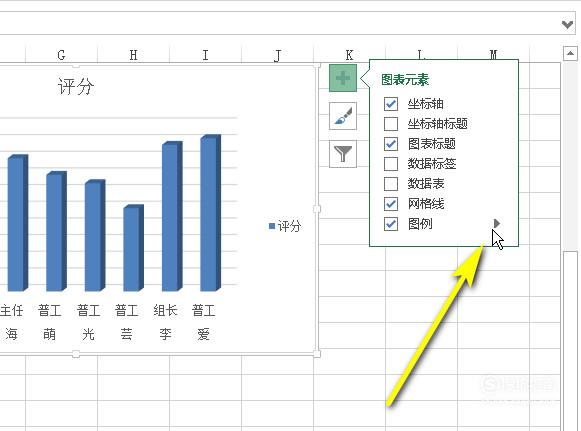
Task: Select the bar above 组长 李
Action: point(172,216)
